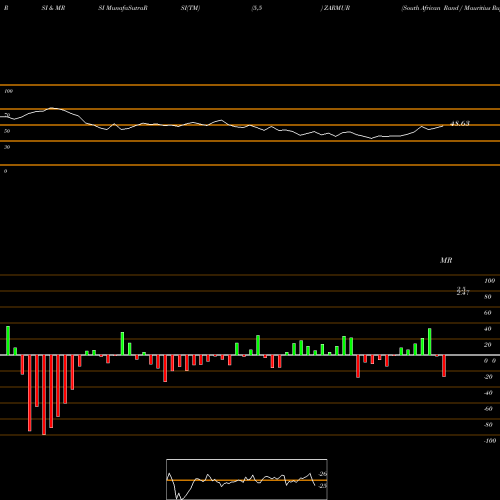Screen dimensions: 500x500
Task: Click the tallest green bar near the right end
Action: coord(430,342)
